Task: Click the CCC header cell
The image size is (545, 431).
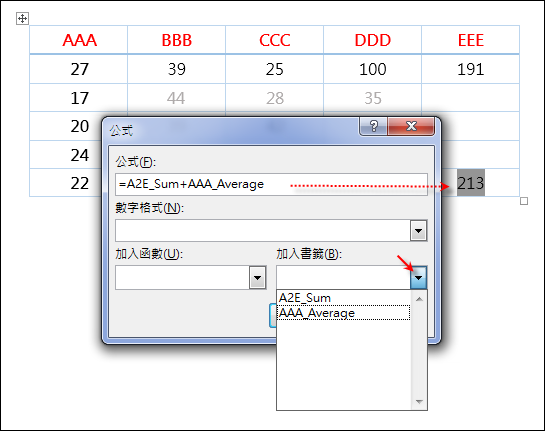Action: [275, 40]
